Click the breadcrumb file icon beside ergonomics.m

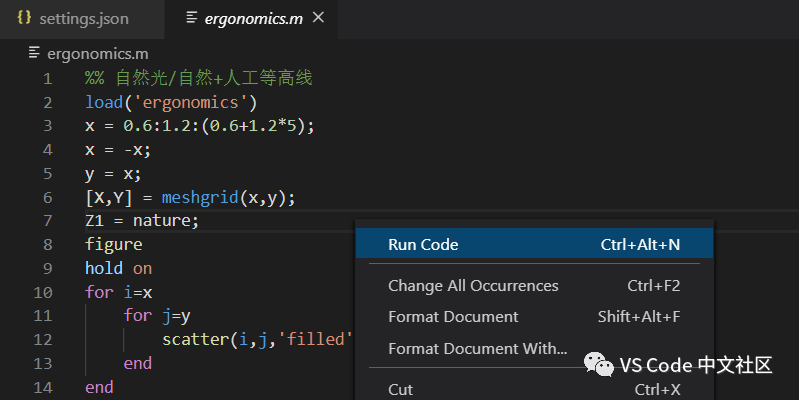pos(34,52)
